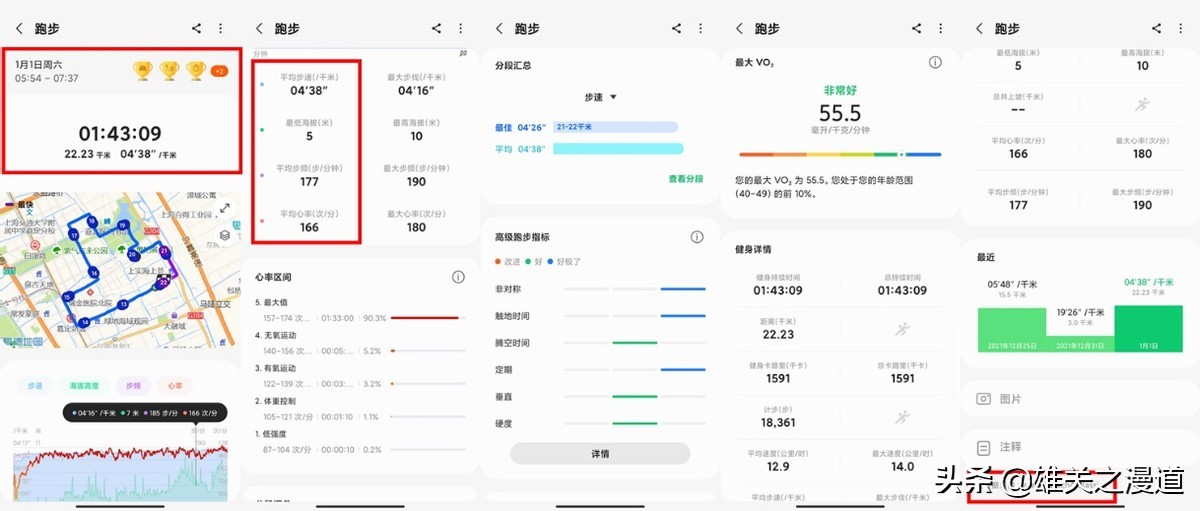Go back from the map summary screen

click(19, 29)
